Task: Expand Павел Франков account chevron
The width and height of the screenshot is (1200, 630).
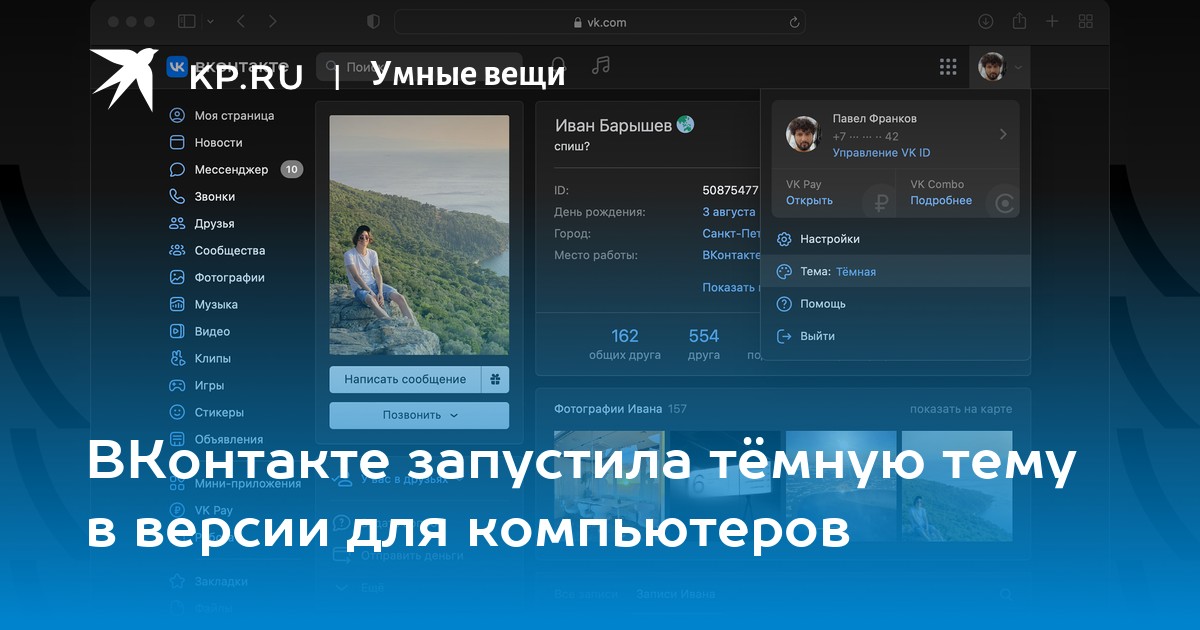Action: pyautogui.click(x=1003, y=134)
